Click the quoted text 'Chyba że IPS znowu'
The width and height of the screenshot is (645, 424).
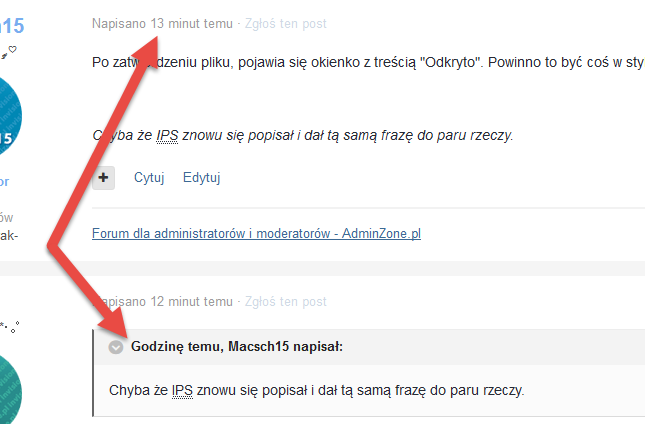317,390
